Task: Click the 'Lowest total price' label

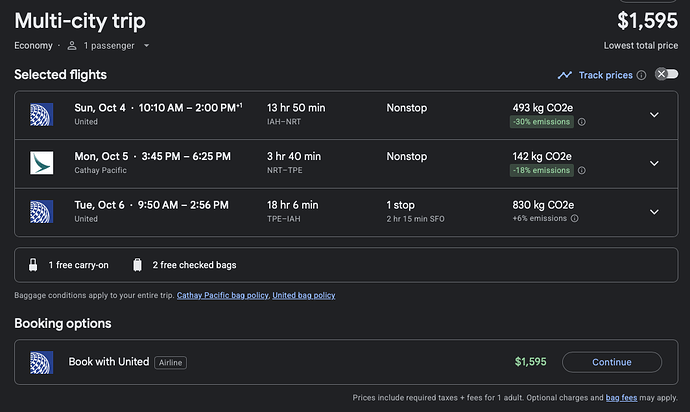Action: pos(641,46)
